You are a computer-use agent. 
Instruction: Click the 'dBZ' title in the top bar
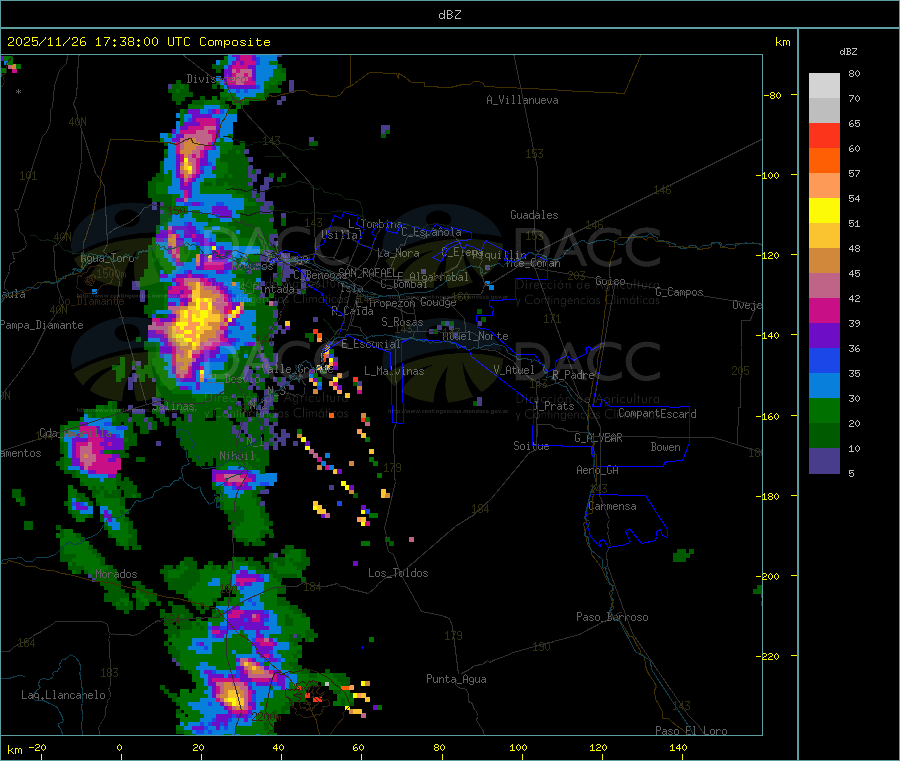[449, 15]
